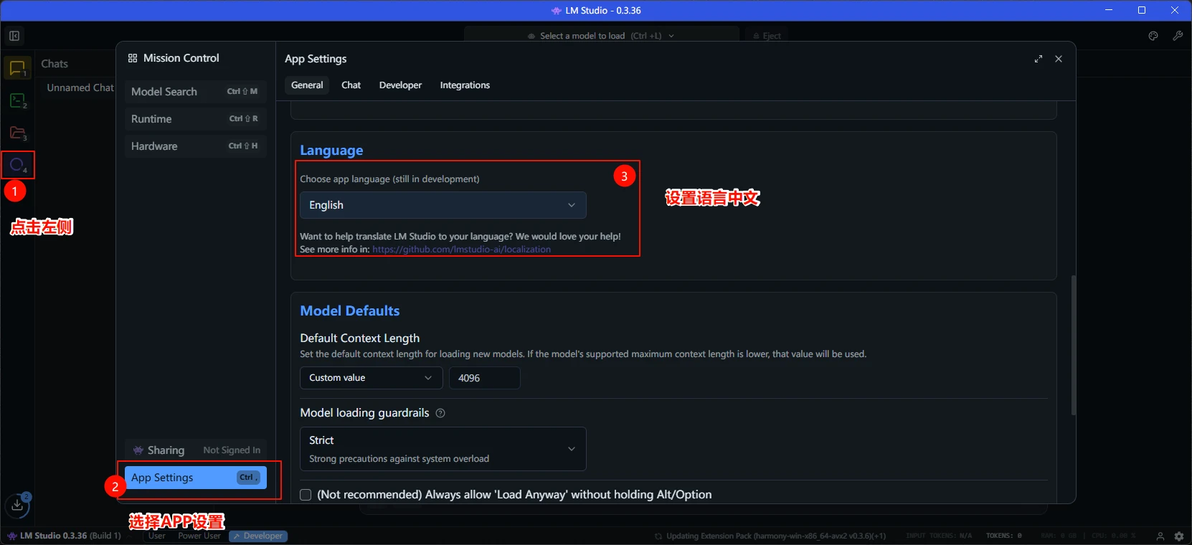Click the Default Context Length label
1192x545 pixels.
(x=360, y=338)
